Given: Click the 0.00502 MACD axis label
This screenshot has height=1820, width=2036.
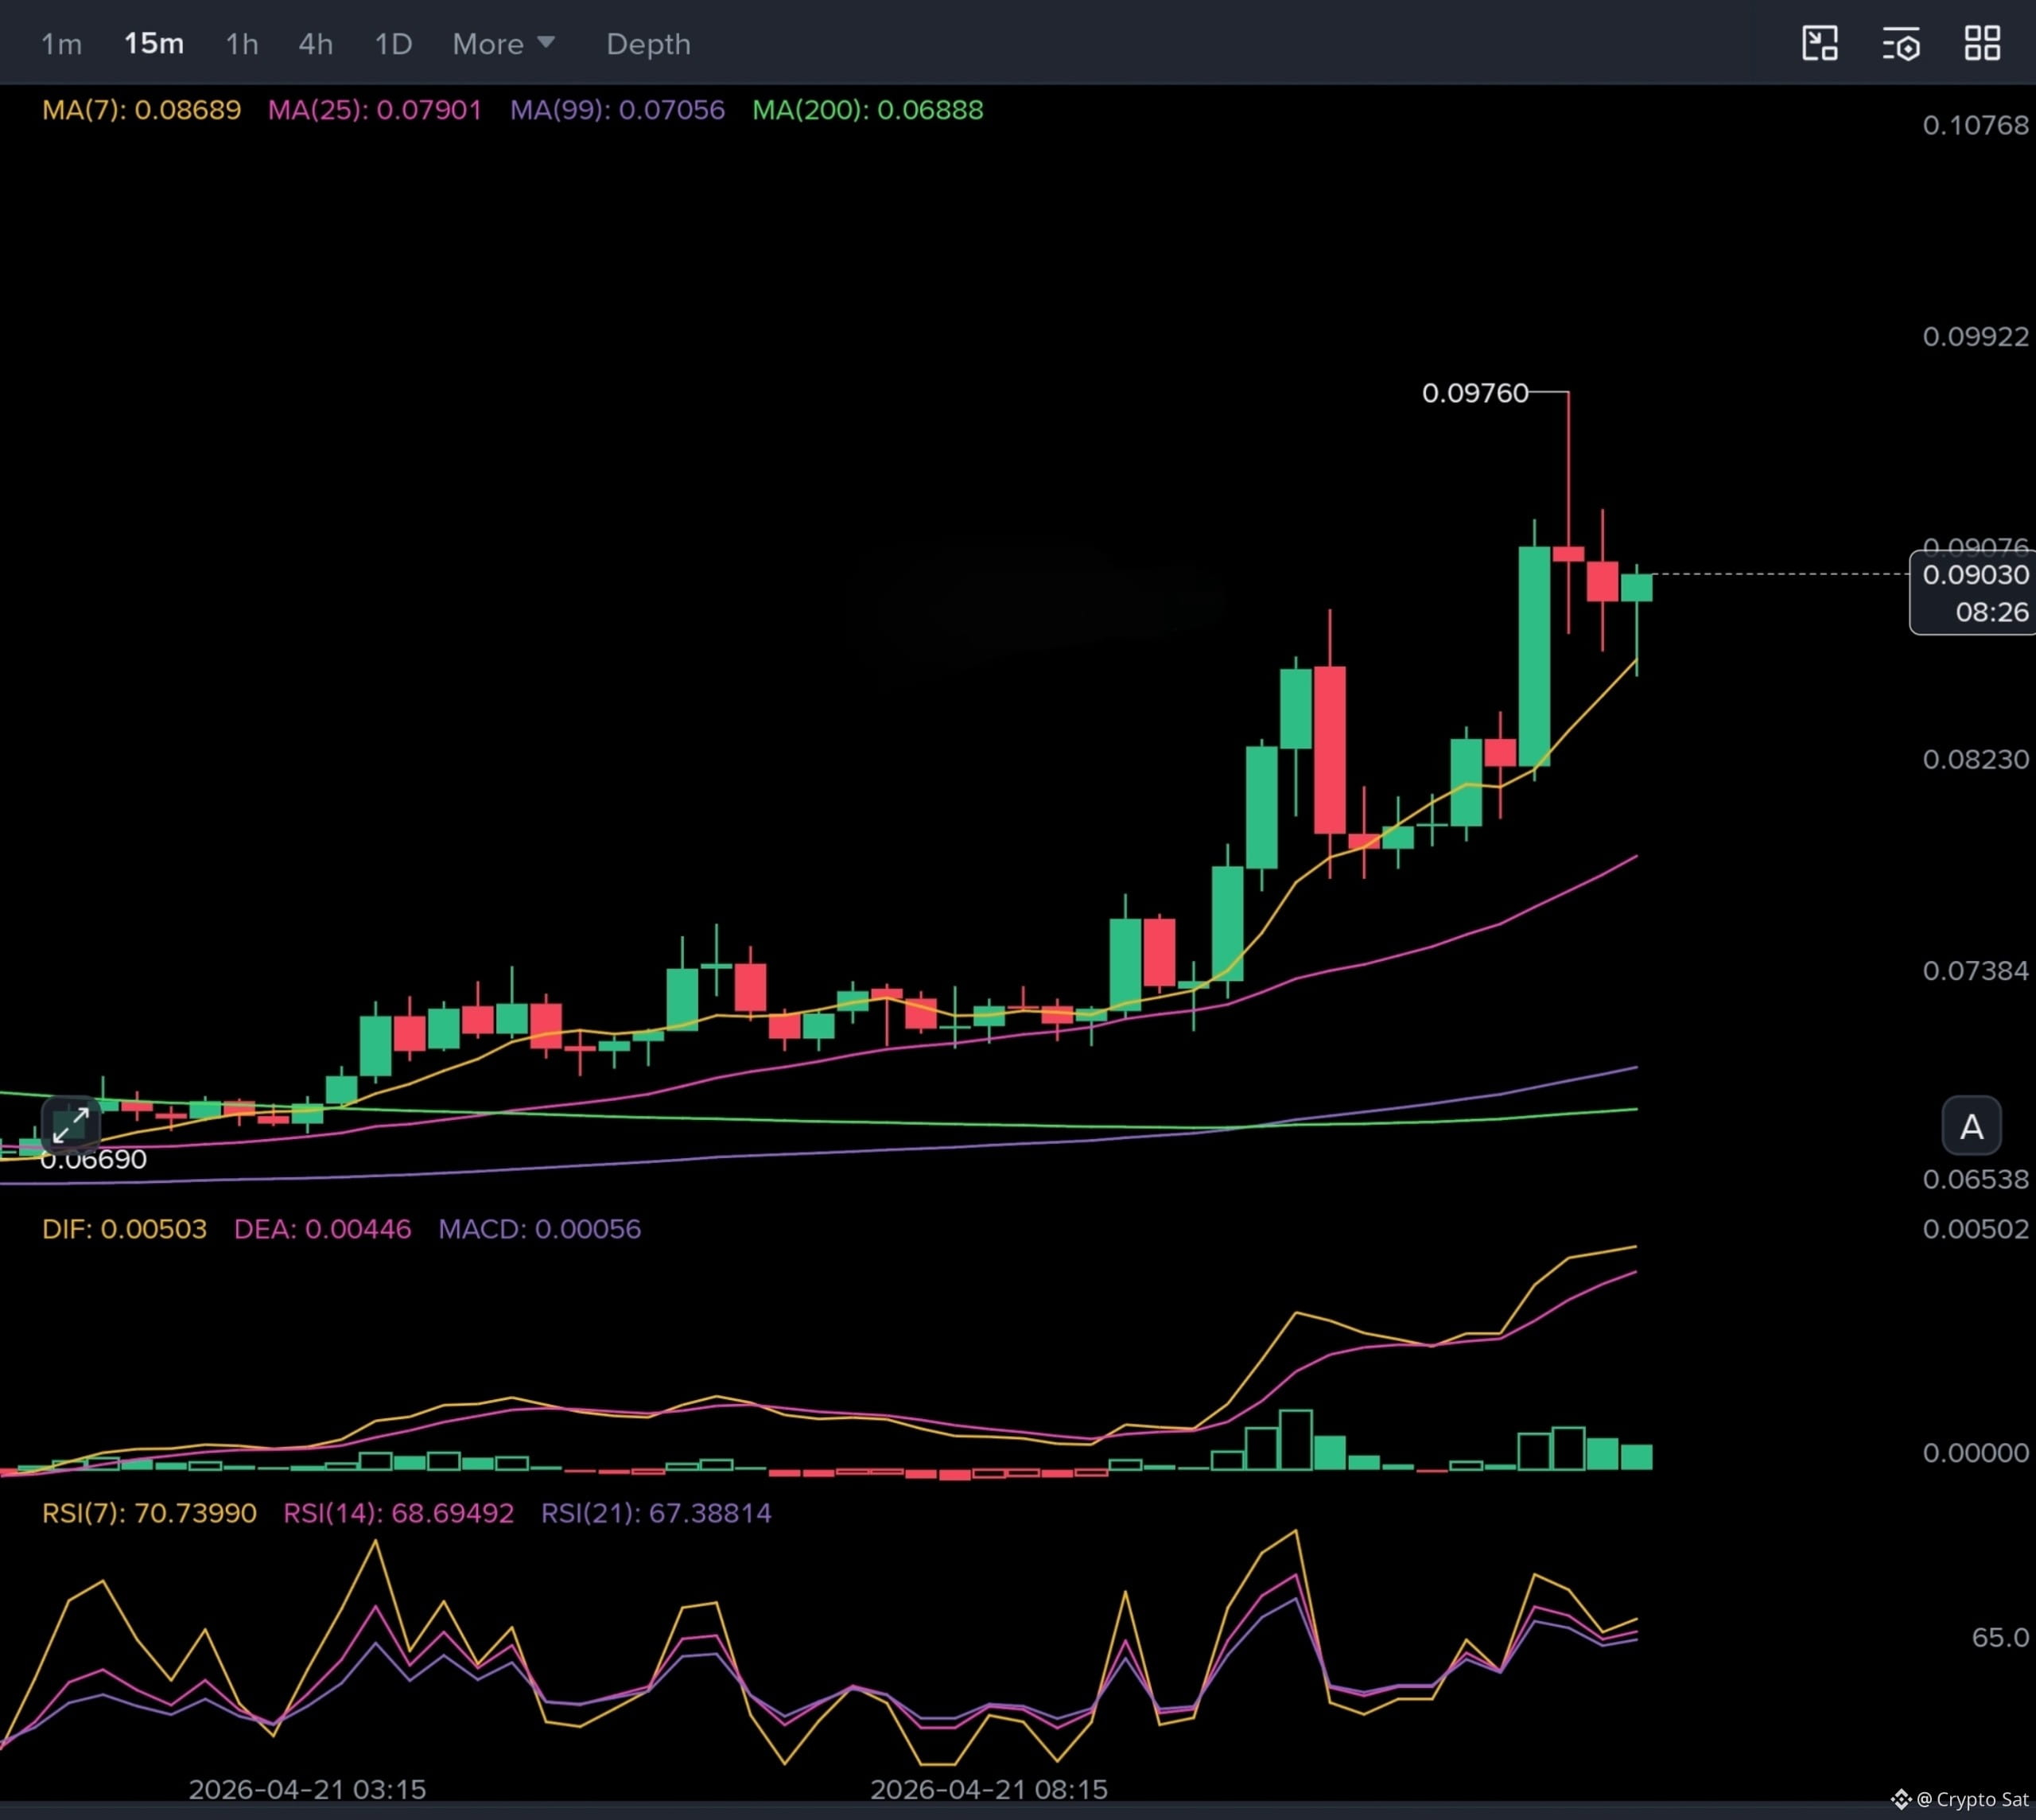Looking at the screenshot, I should click(1975, 1229).
